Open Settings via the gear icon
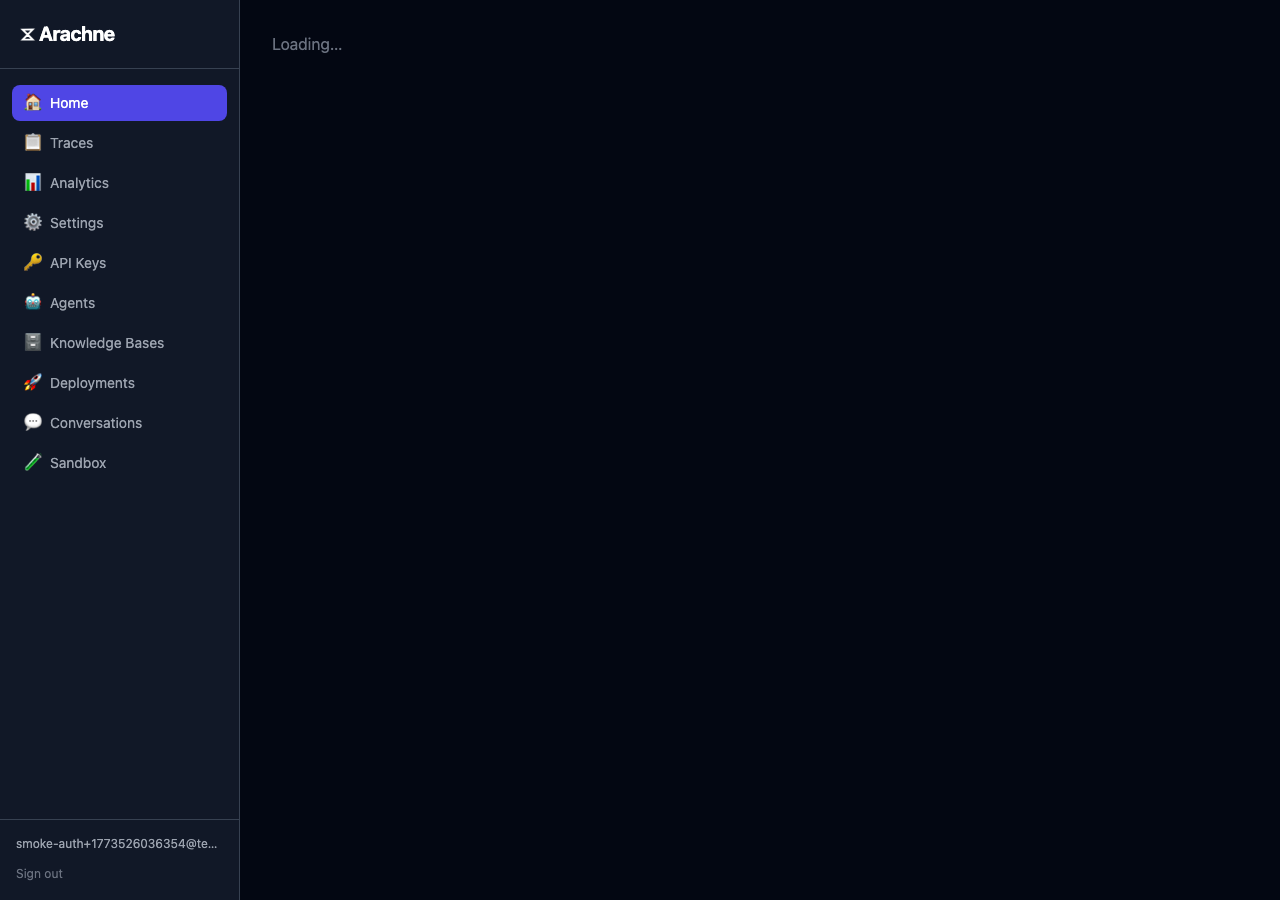 point(32,222)
